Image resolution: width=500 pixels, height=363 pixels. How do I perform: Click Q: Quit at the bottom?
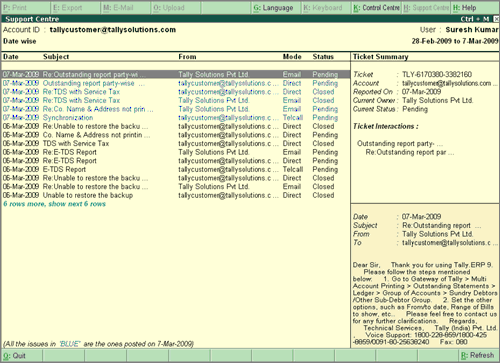point(22,356)
